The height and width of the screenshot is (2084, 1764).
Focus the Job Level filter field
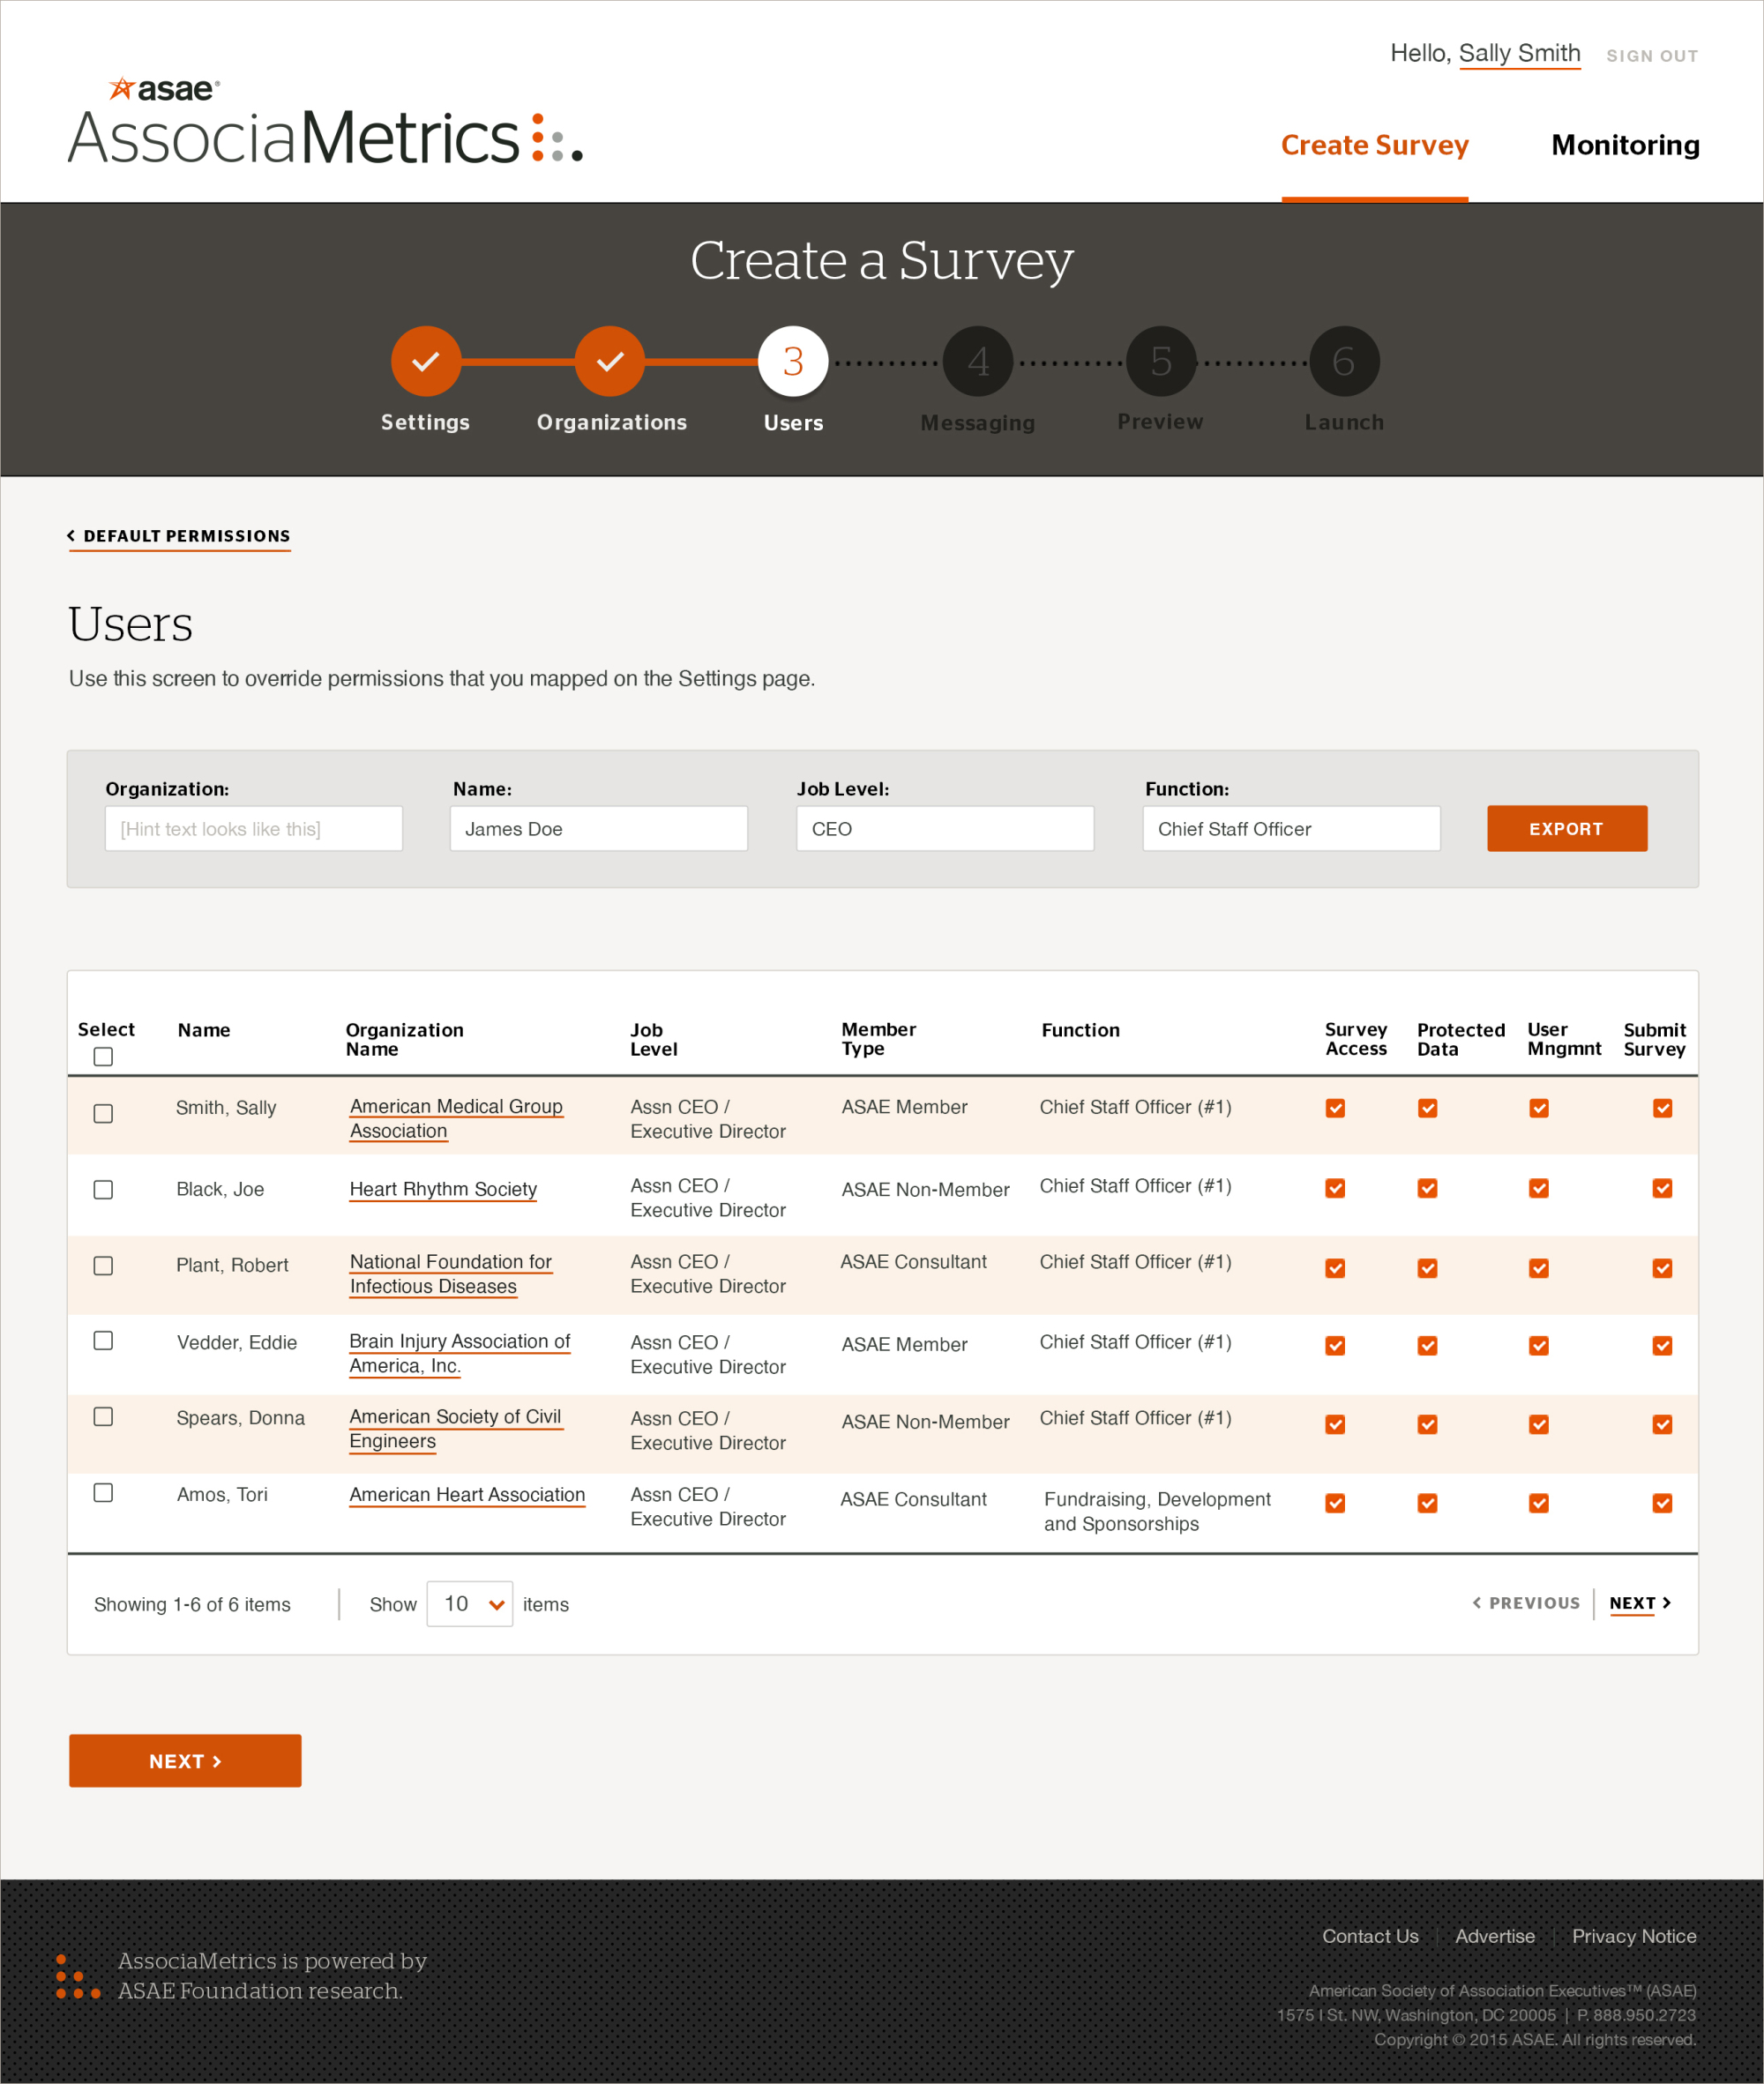point(945,829)
